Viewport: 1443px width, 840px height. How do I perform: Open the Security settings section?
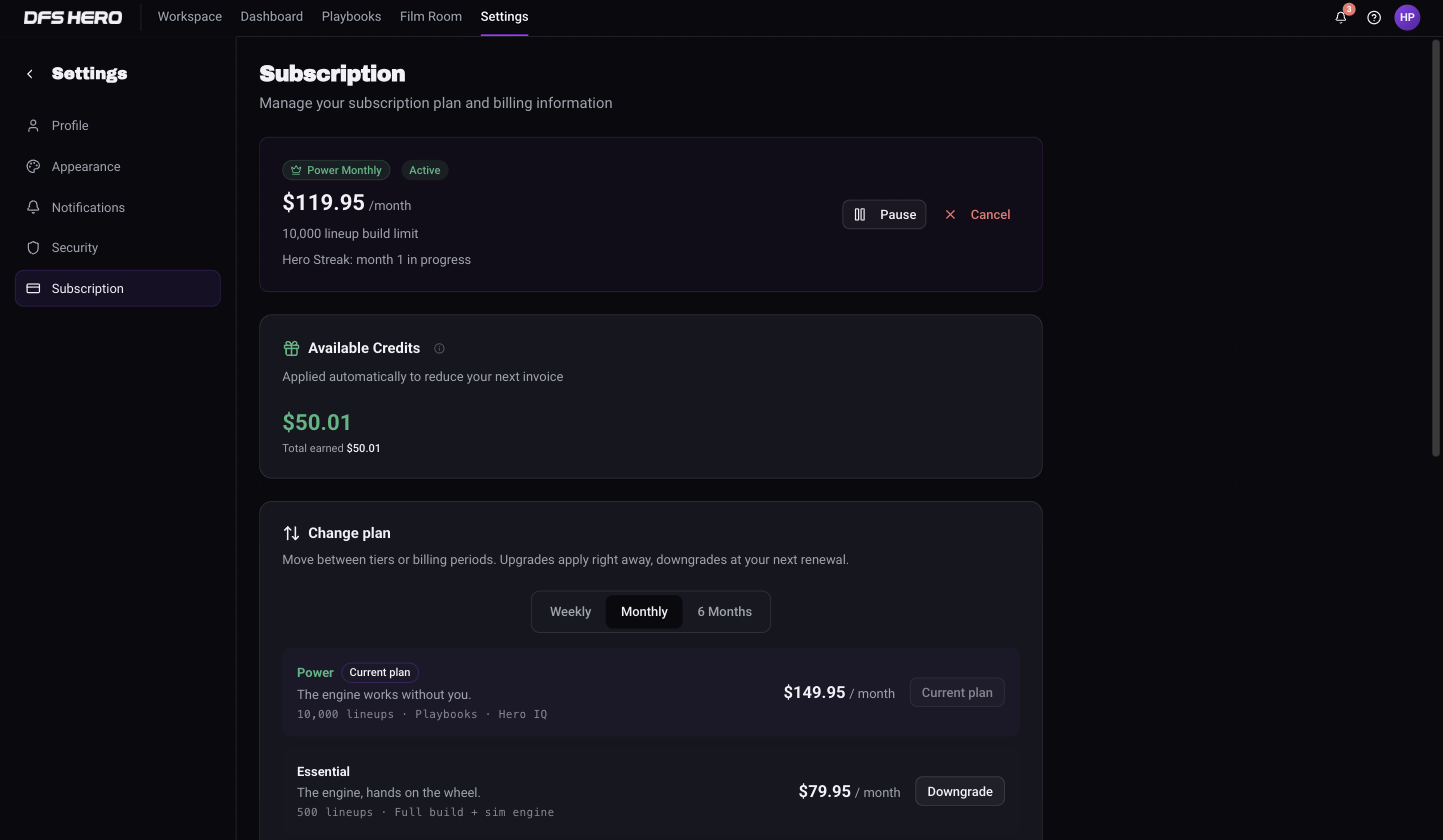[x=118, y=247]
